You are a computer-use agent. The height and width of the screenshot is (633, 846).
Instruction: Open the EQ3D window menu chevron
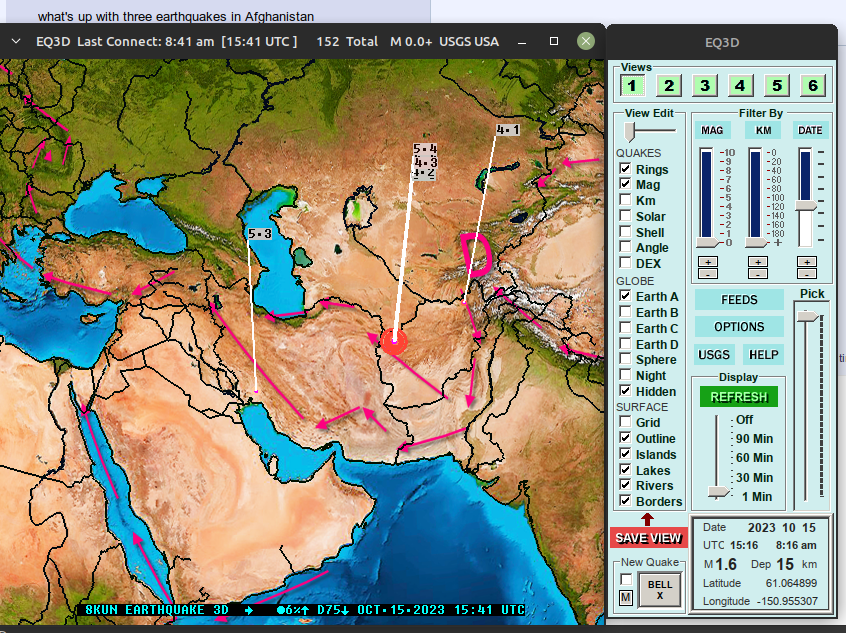click(x=16, y=41)
